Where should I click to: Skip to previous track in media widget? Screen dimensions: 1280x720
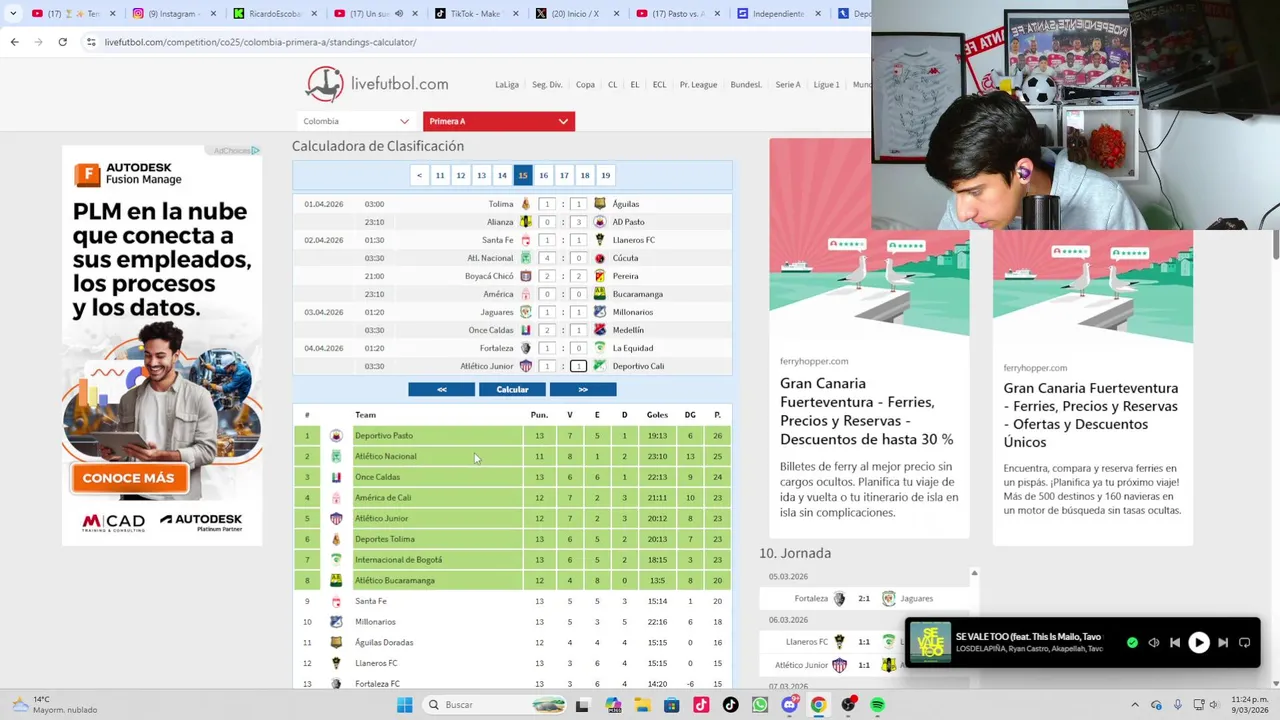pyautogui.click(x=1175, y=643)
